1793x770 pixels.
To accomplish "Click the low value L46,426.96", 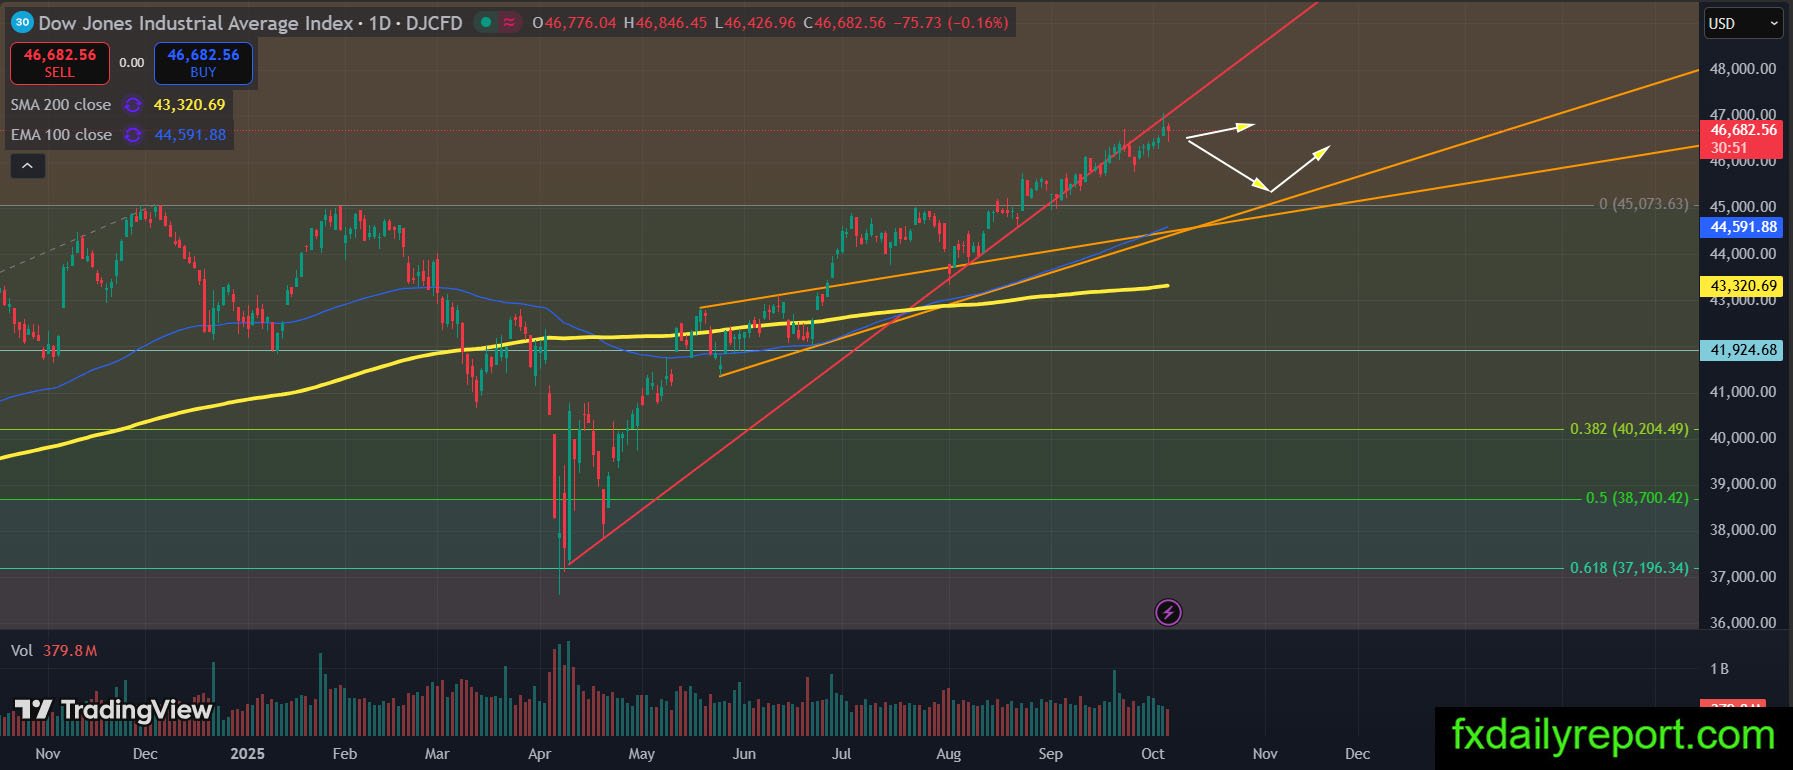I will [755, 22].
